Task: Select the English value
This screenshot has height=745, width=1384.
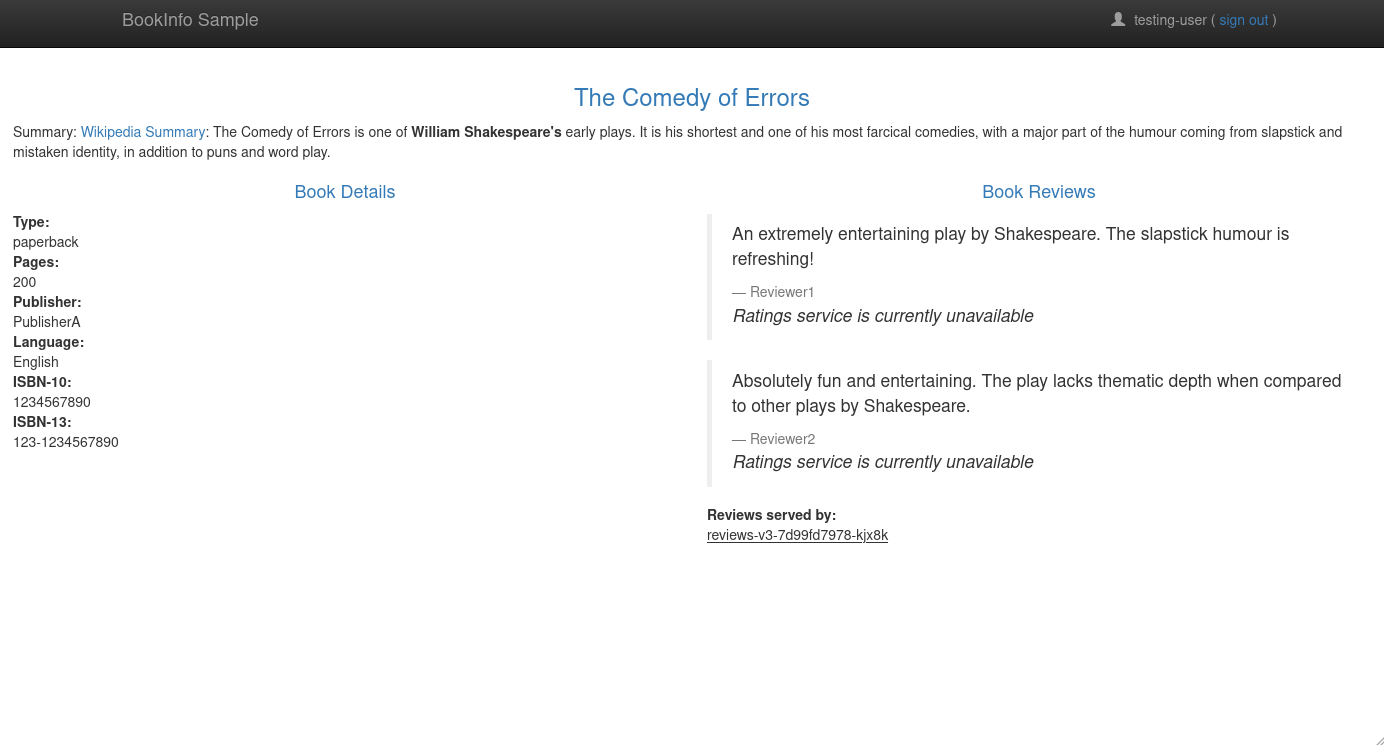Action: click(36, 362)
